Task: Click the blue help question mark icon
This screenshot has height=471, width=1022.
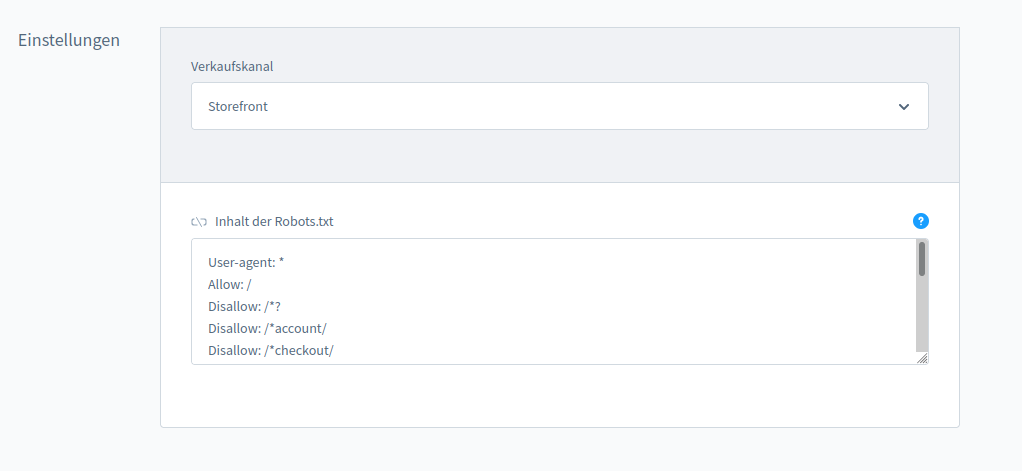Action: [921, 221]
